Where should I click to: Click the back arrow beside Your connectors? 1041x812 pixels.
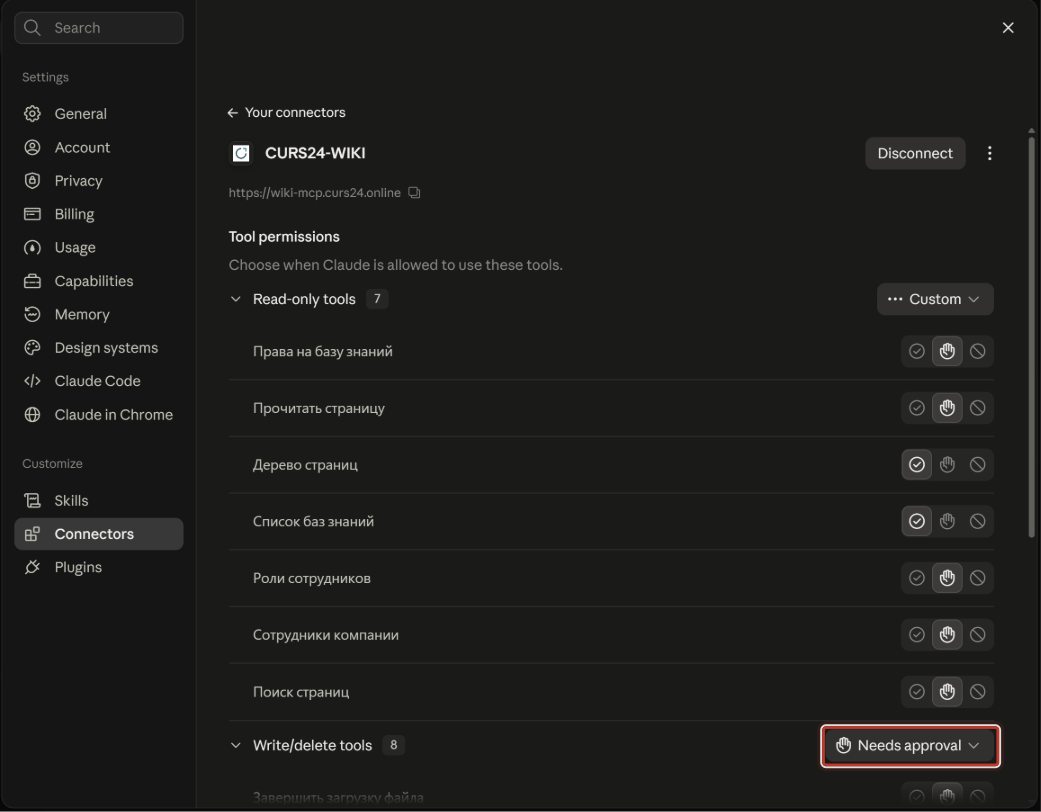coord(232,113)
